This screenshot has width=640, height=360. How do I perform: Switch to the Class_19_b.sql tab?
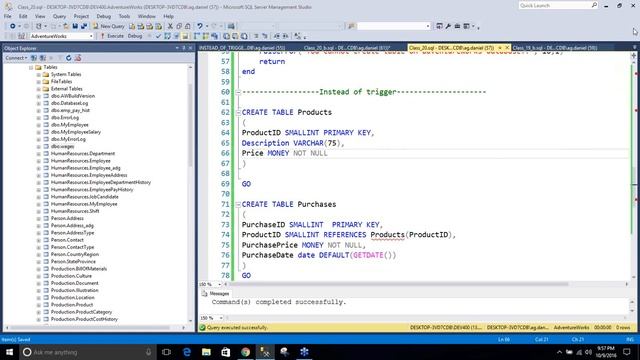pyautogui.click(x=554, y=48)
